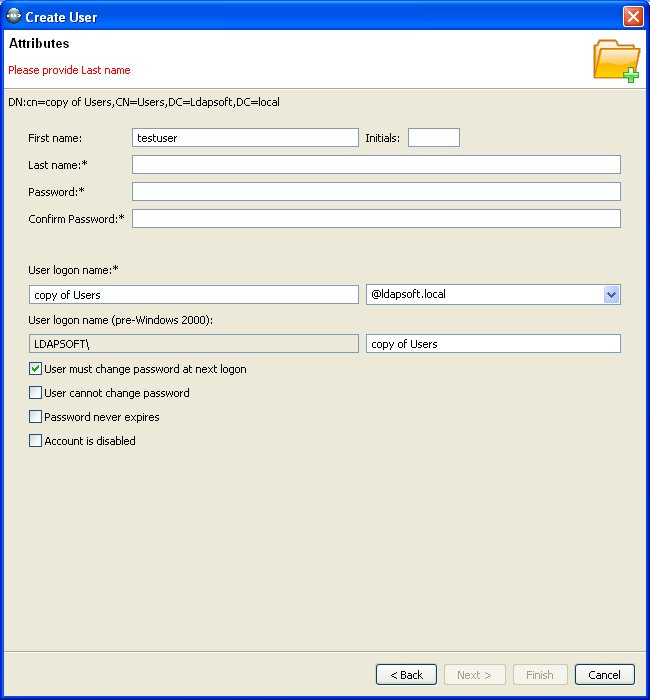Close the Create User dialog window
Viewport: 650px width, 700px height.
point(632,17)
